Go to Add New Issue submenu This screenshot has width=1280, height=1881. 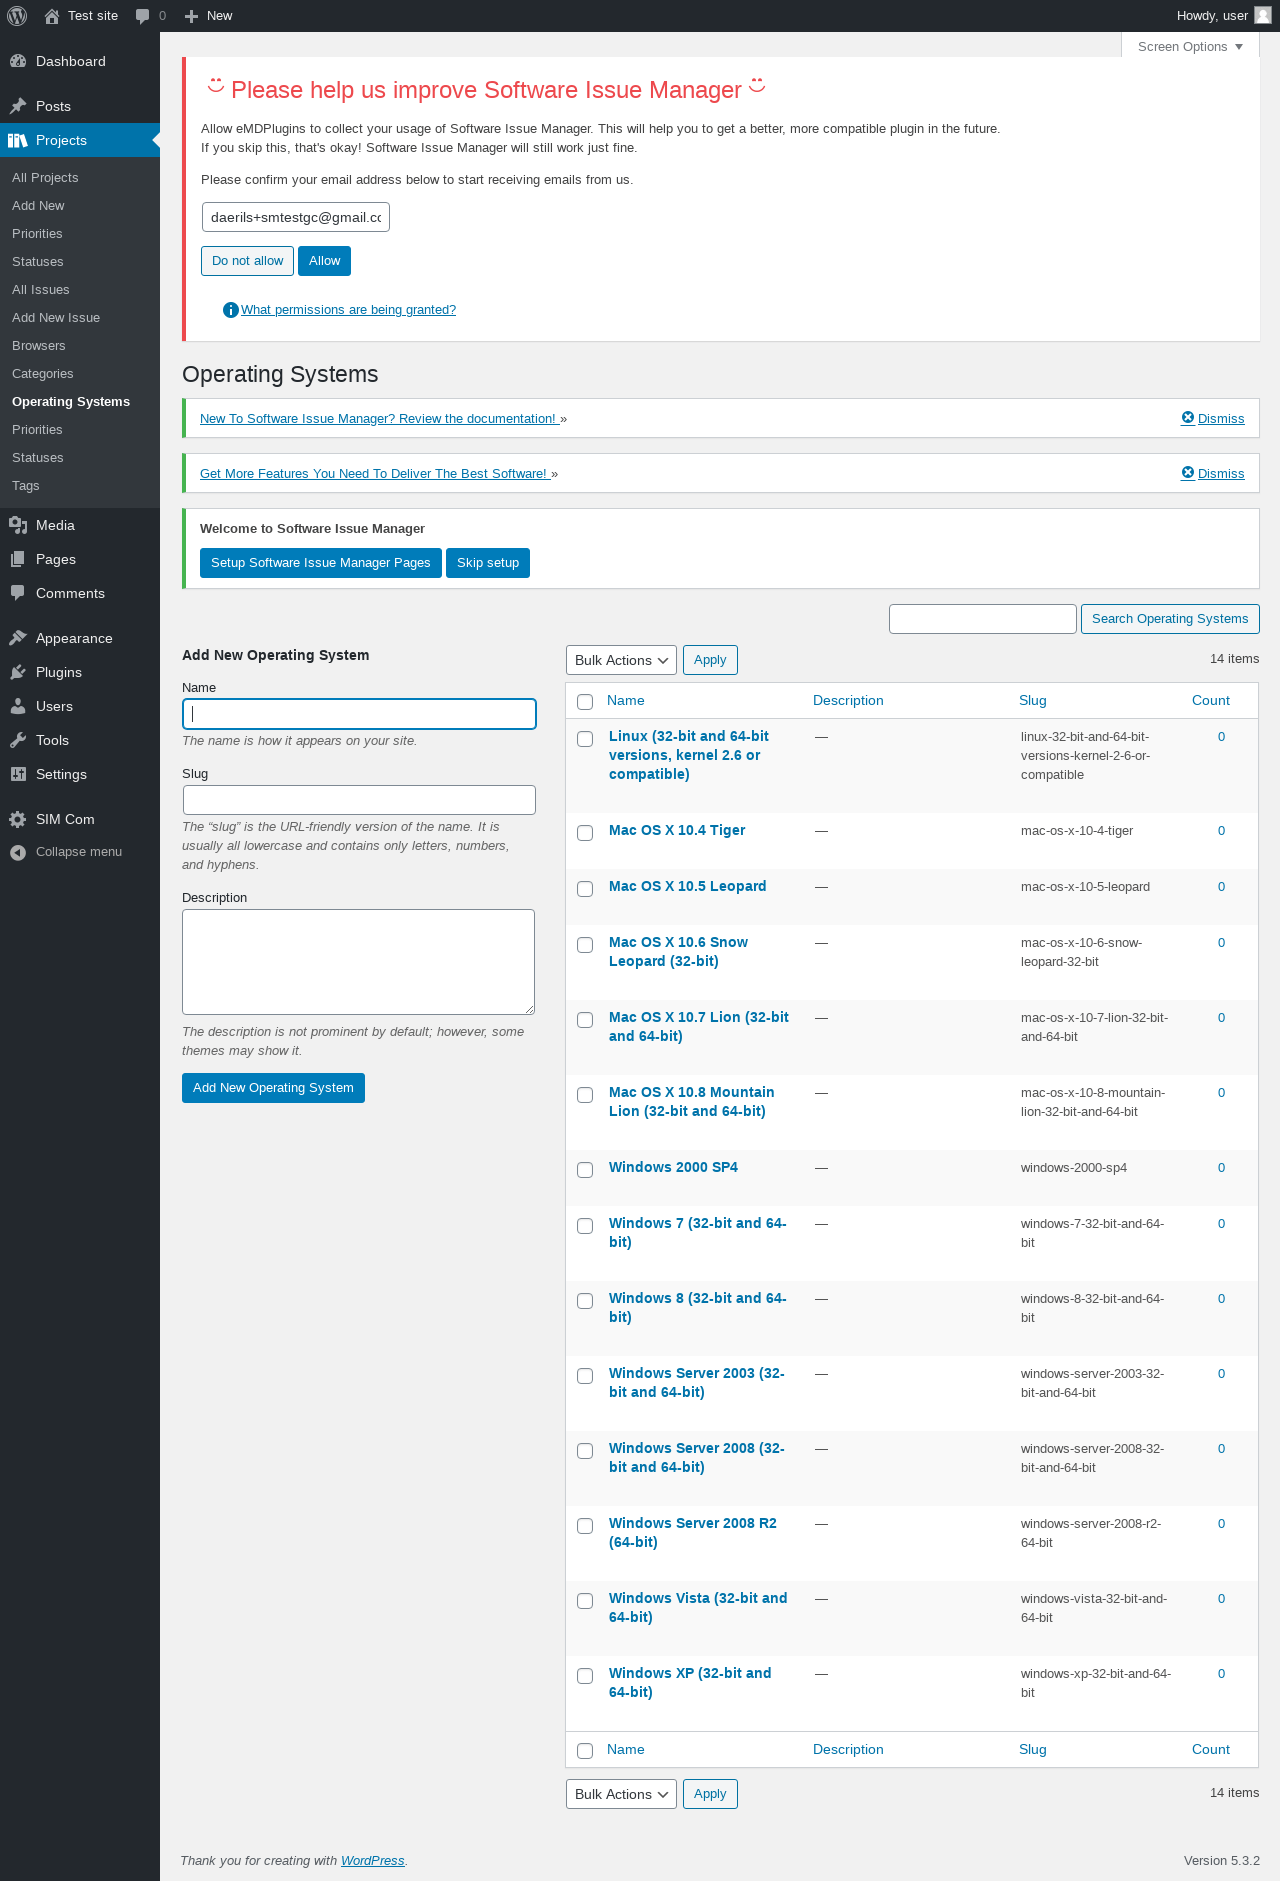point(56,317)
